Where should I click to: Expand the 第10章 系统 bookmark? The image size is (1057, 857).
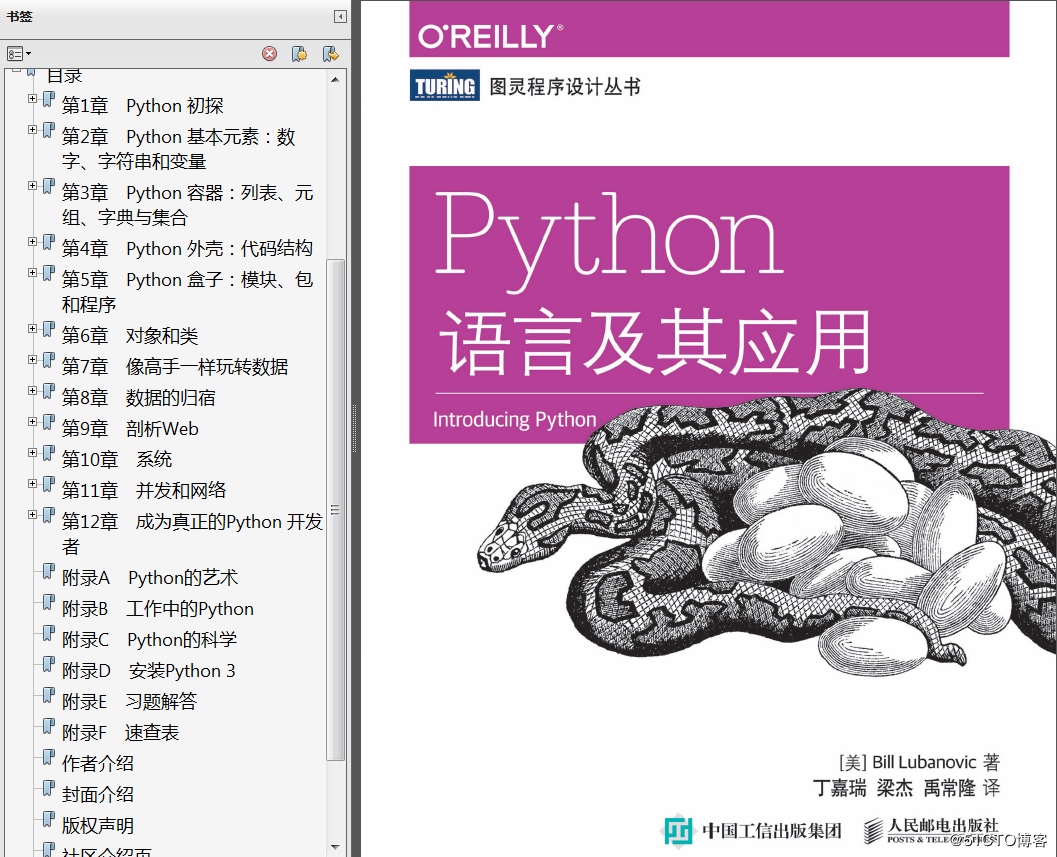pyautogui.click(x=32, y=452)
